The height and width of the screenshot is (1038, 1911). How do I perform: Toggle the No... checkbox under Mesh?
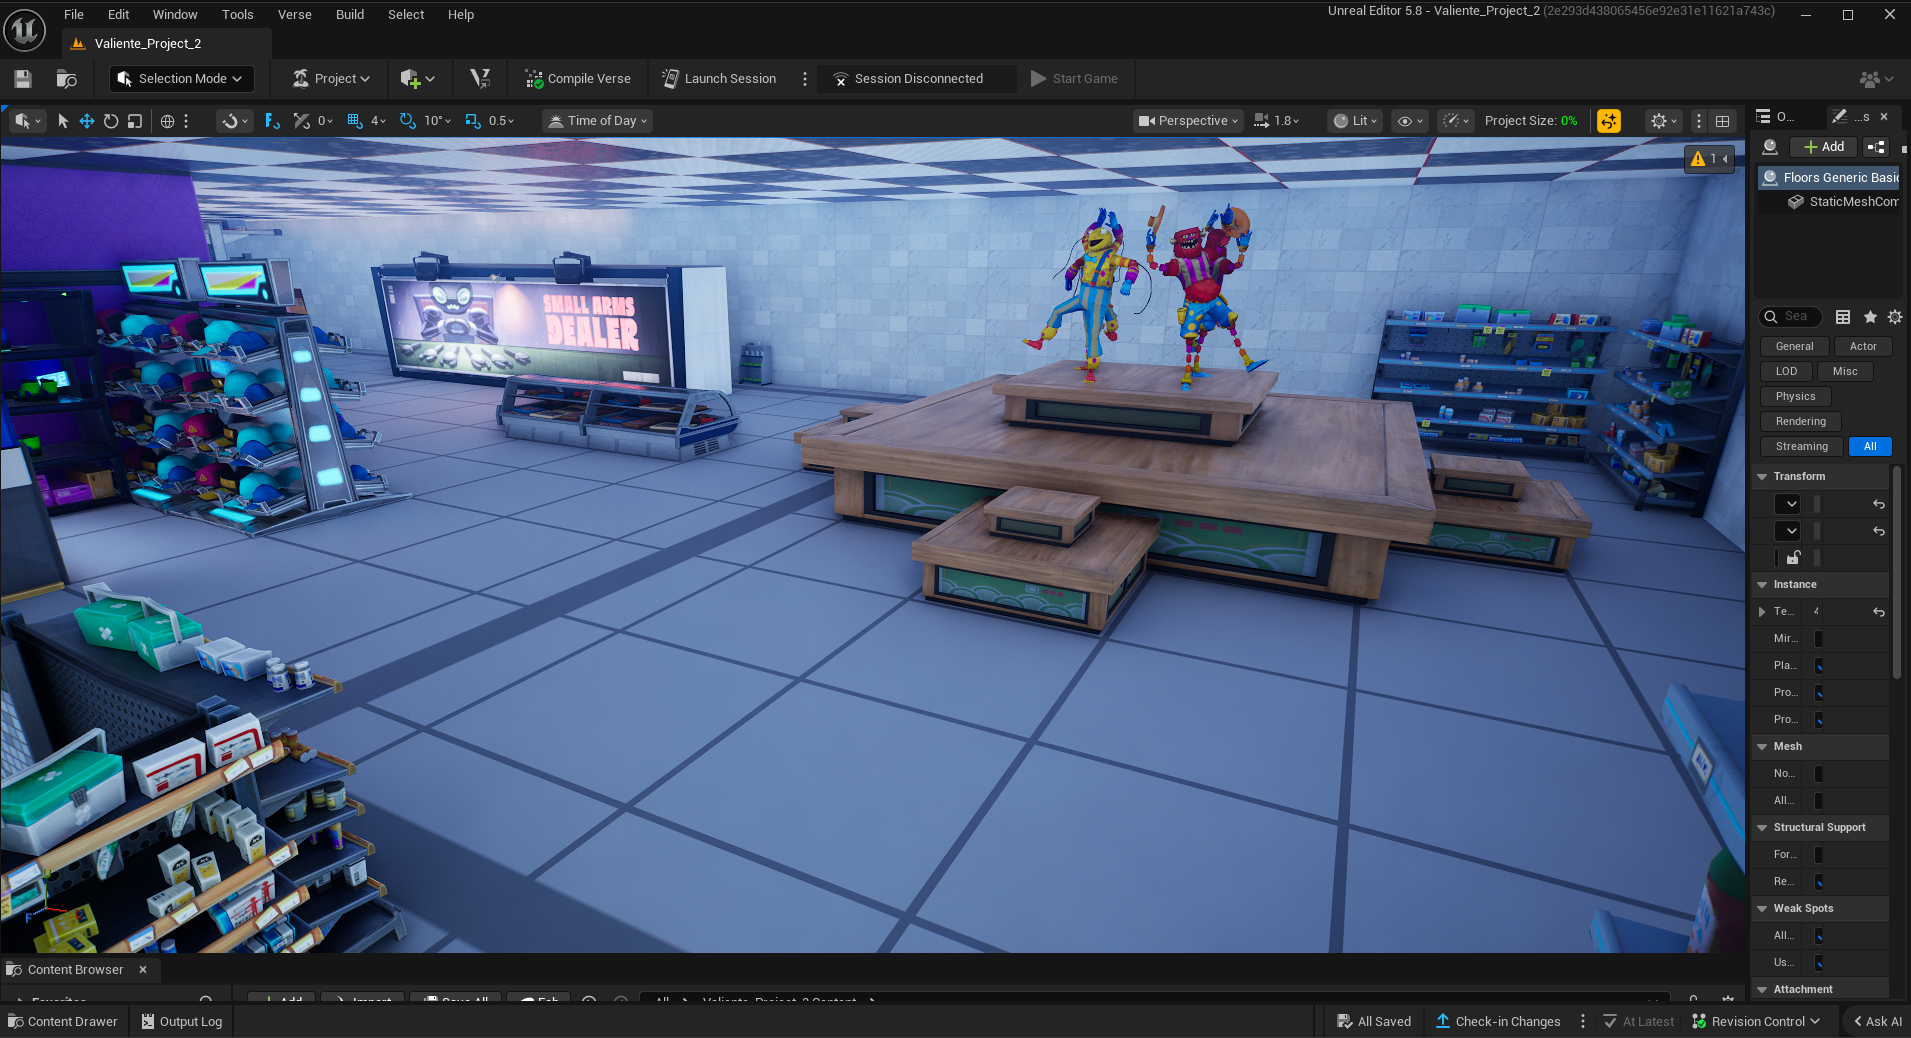point(1818,774)
